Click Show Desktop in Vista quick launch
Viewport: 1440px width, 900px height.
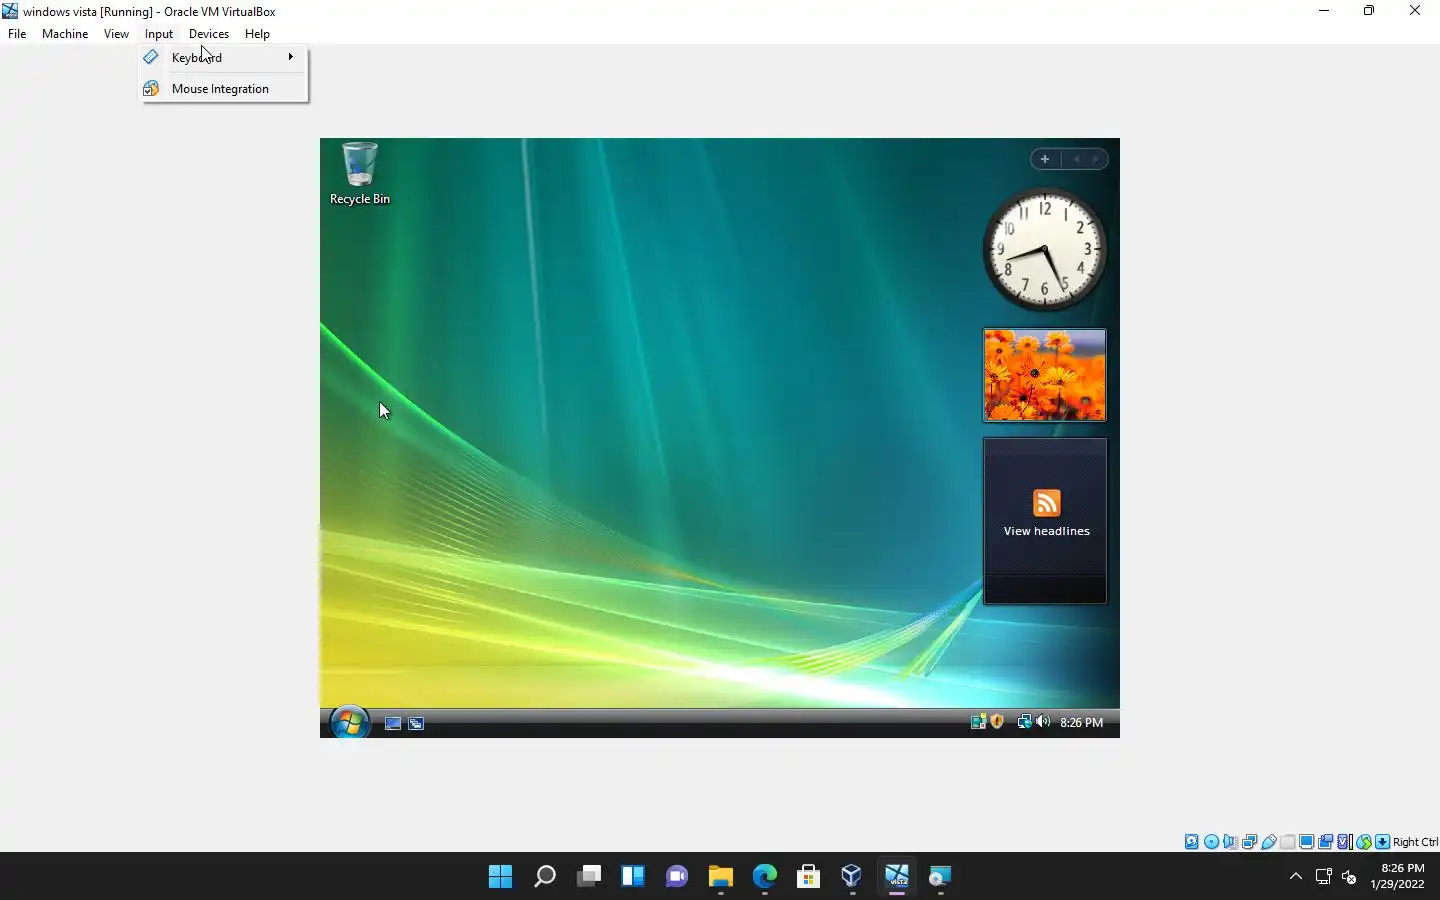(x=393, y=723)
